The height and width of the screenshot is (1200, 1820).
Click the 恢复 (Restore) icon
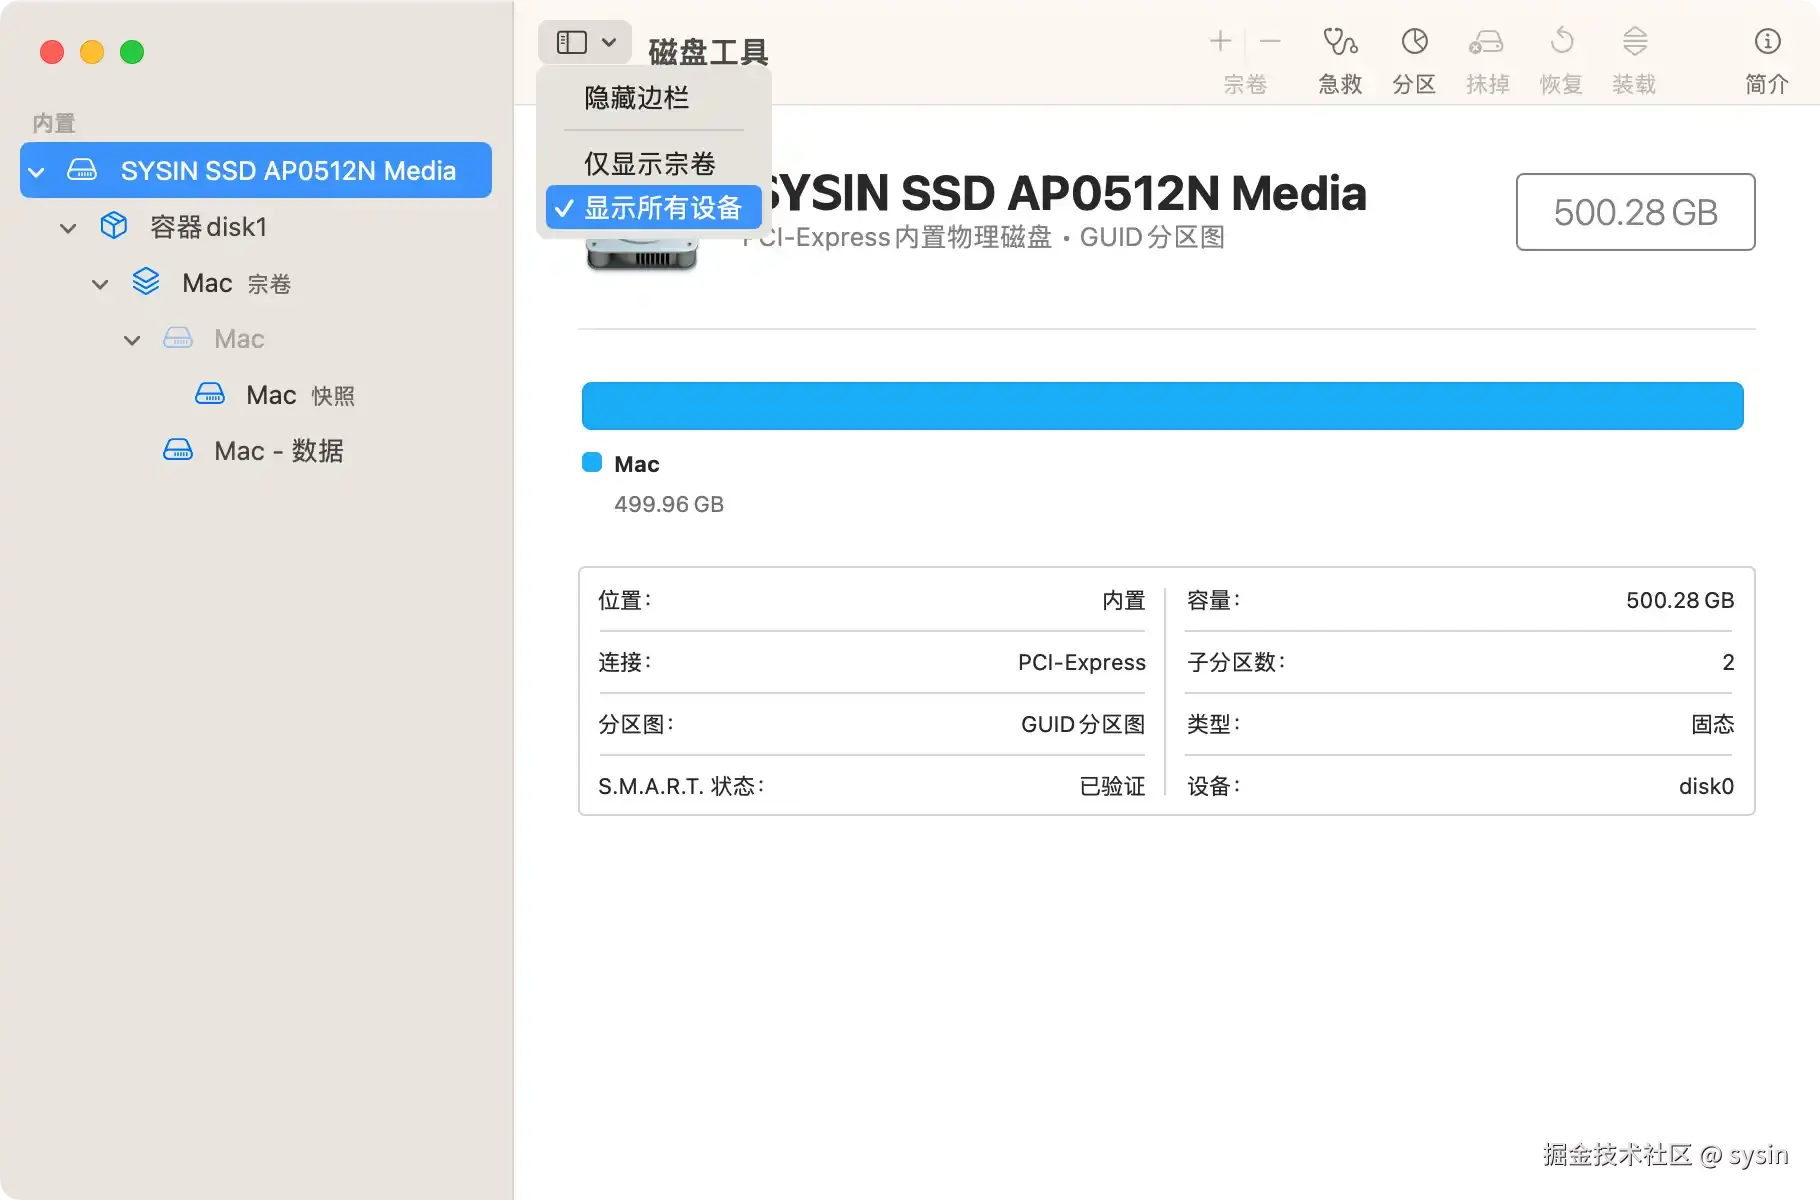(x=1560, y=58)
